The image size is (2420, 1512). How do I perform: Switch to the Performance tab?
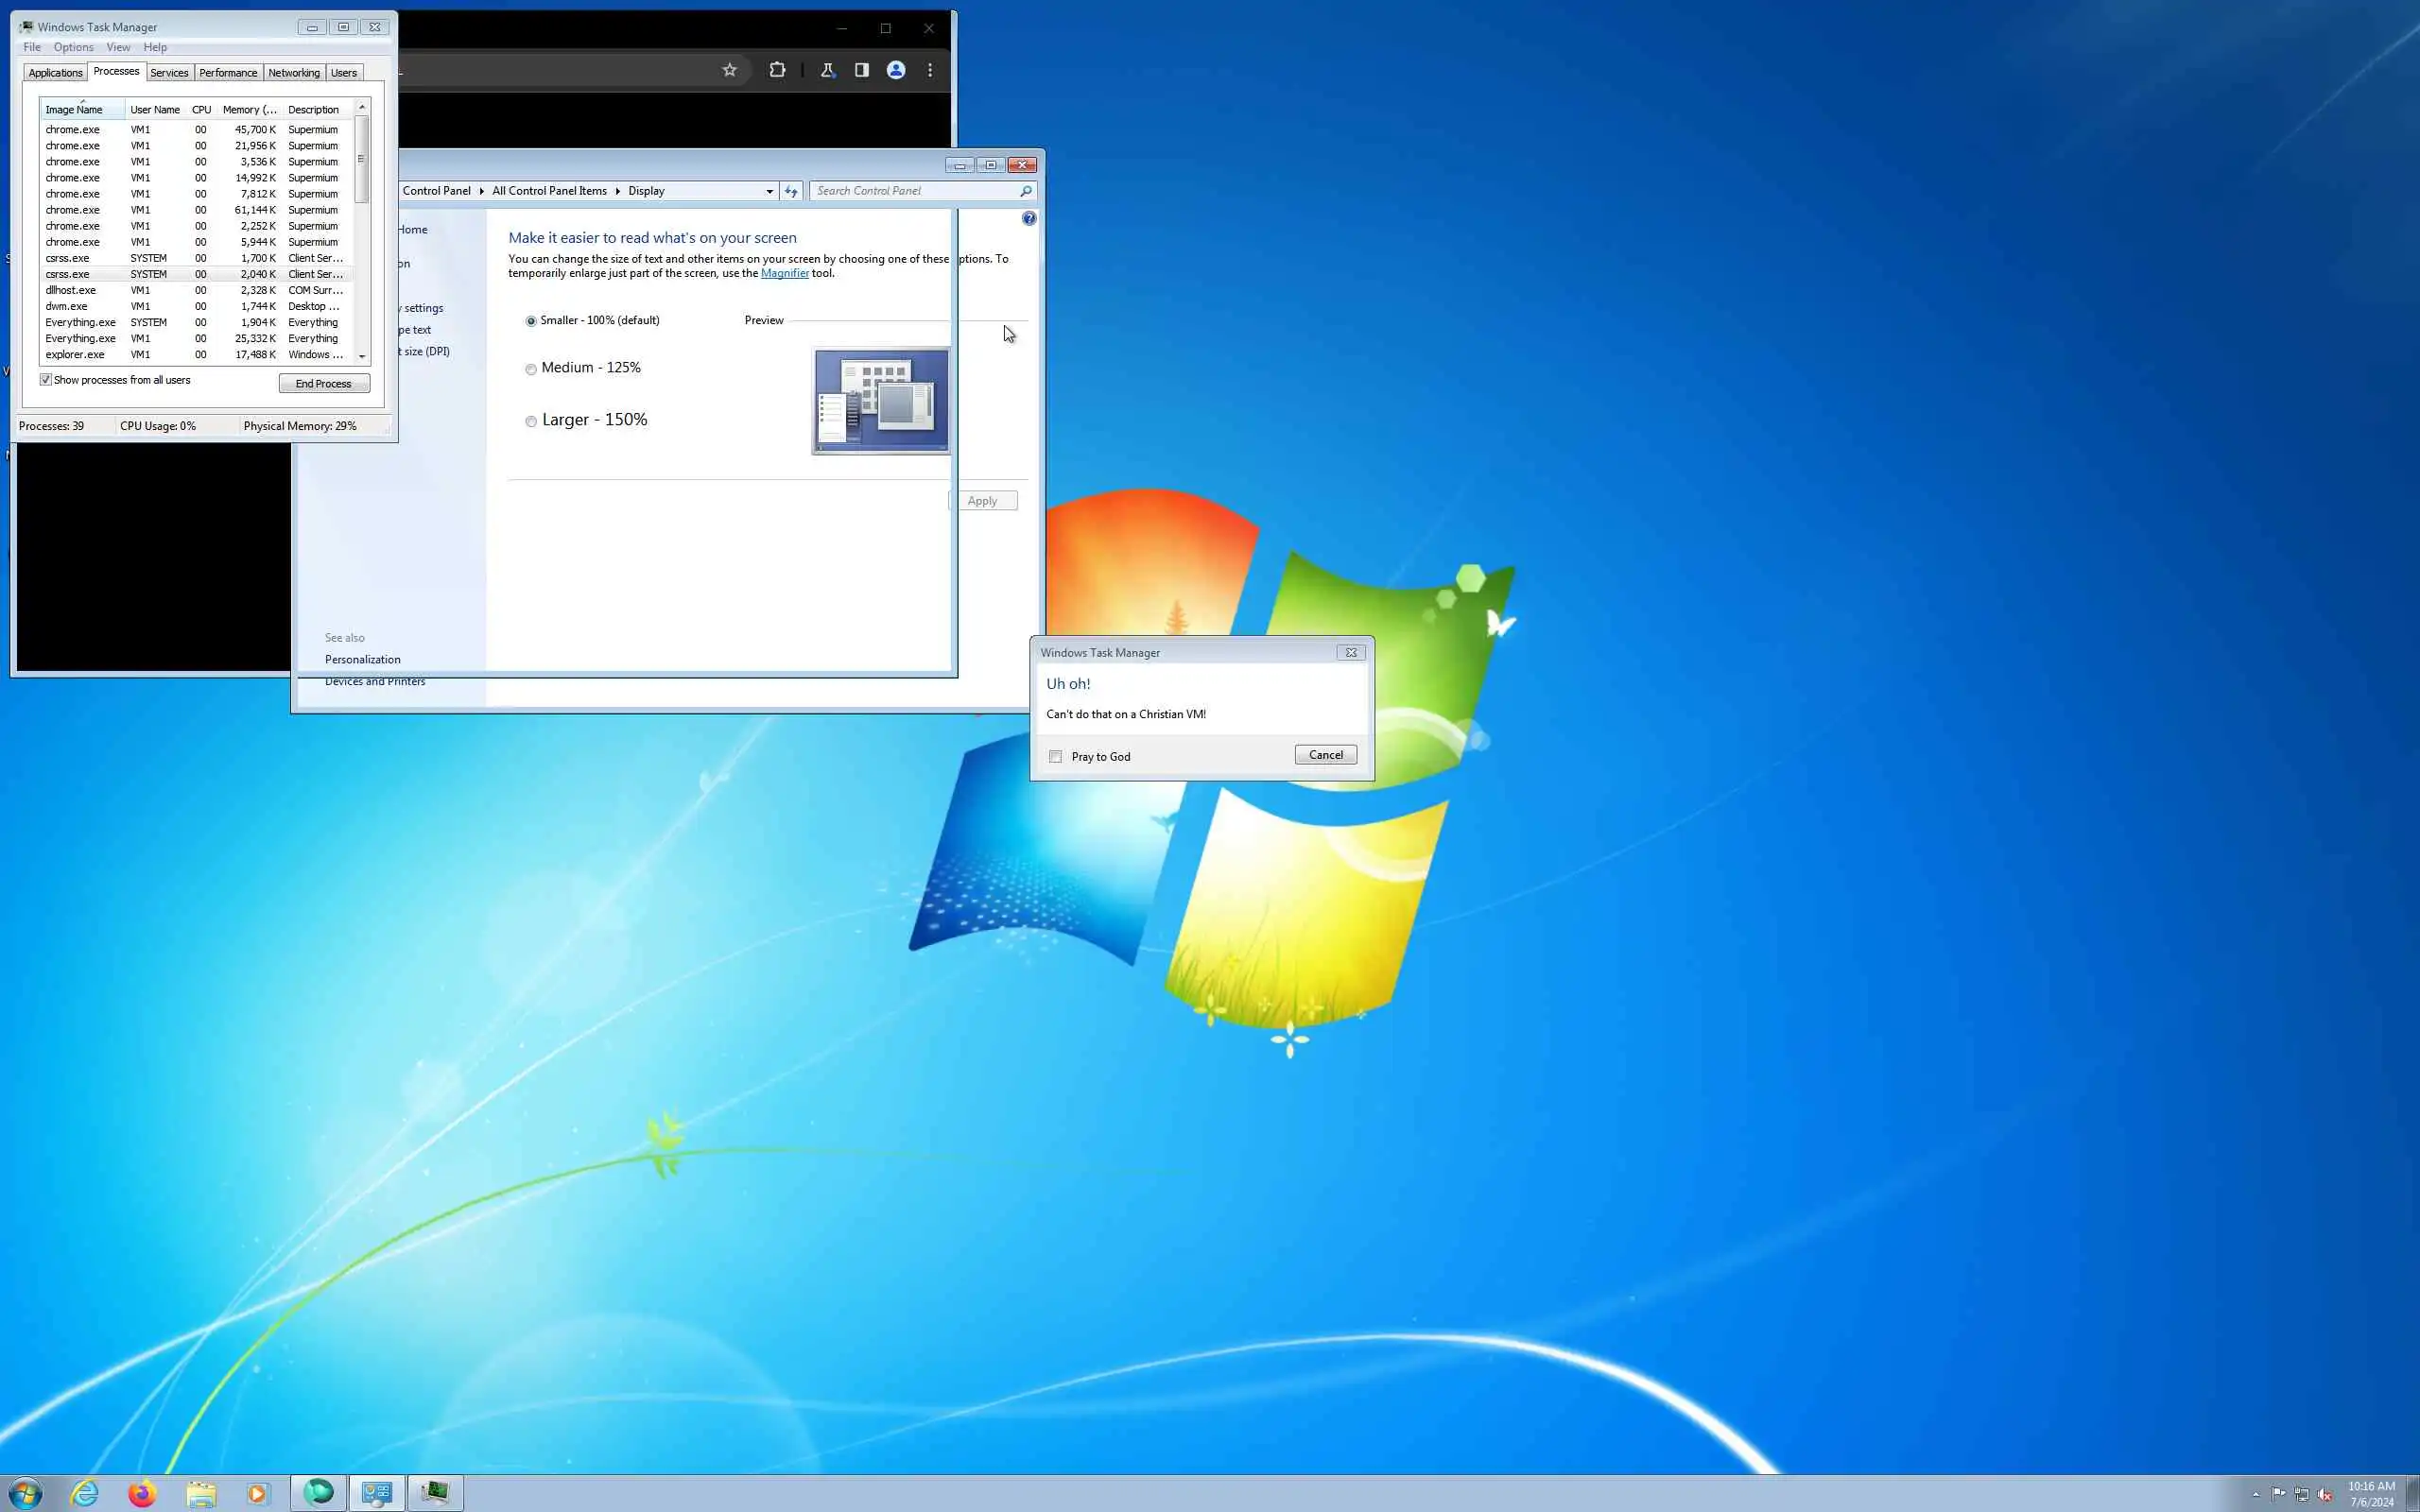pos(228,73)
